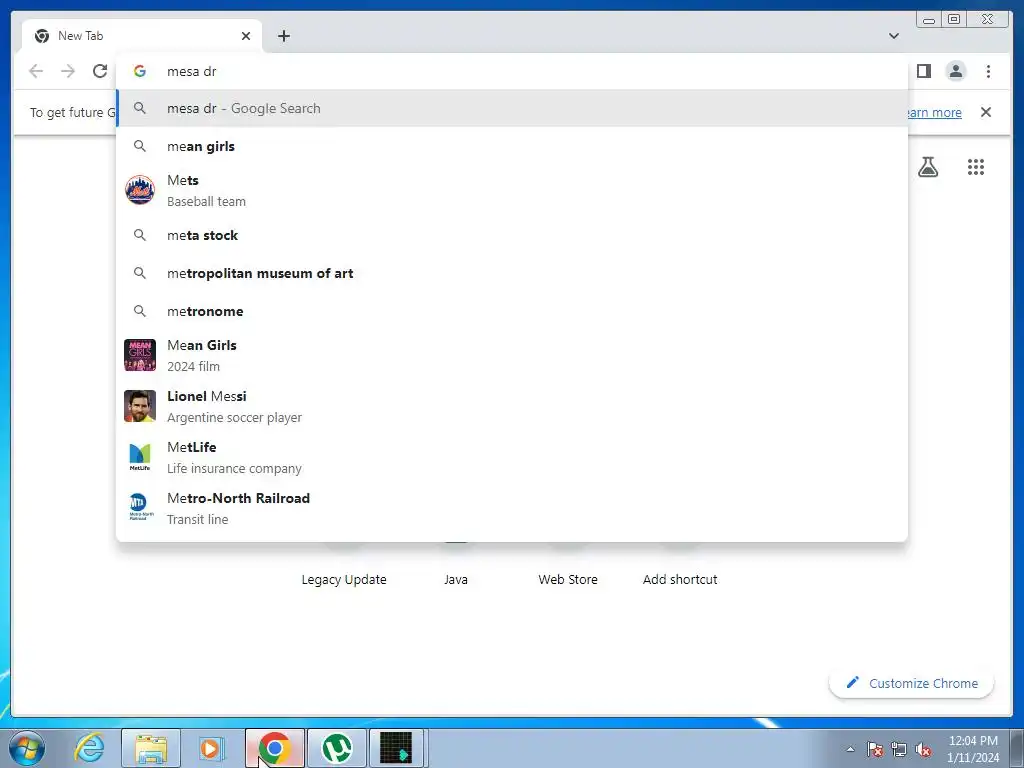Choose 'mesa dr - Google Search' suggestion

pos(512,108)
